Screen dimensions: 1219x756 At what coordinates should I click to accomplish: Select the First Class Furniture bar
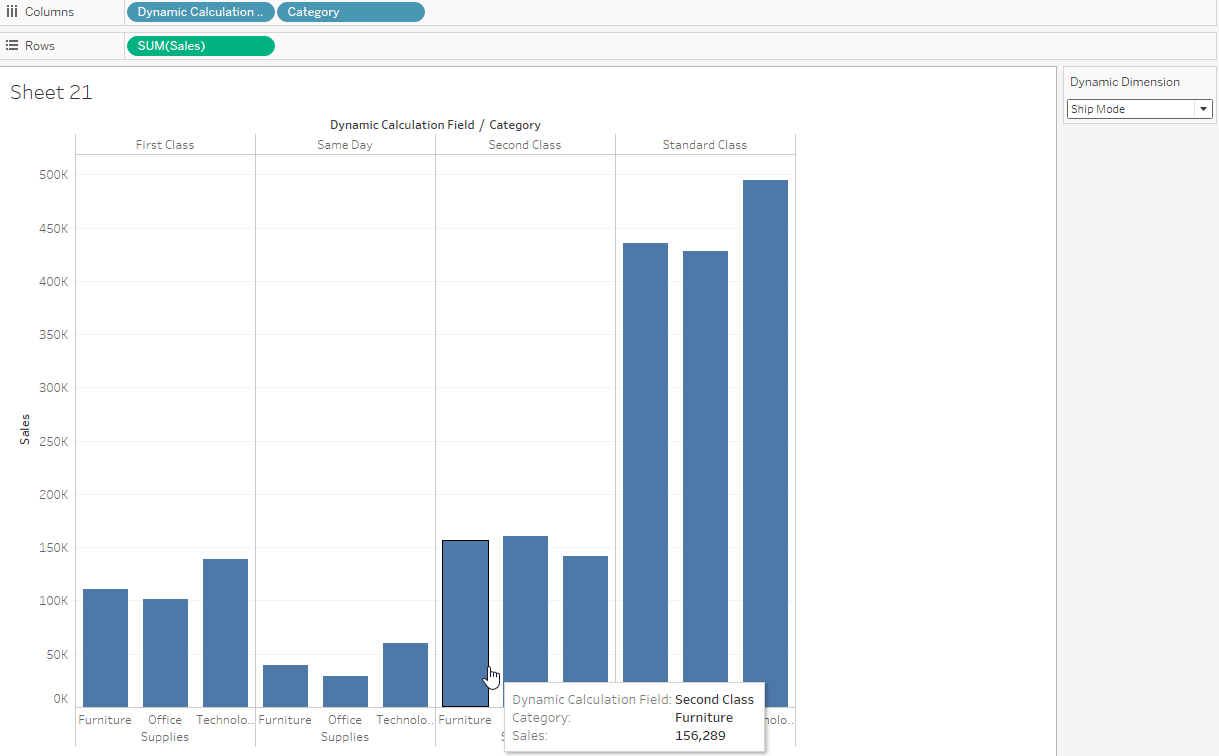click(105, 648)
